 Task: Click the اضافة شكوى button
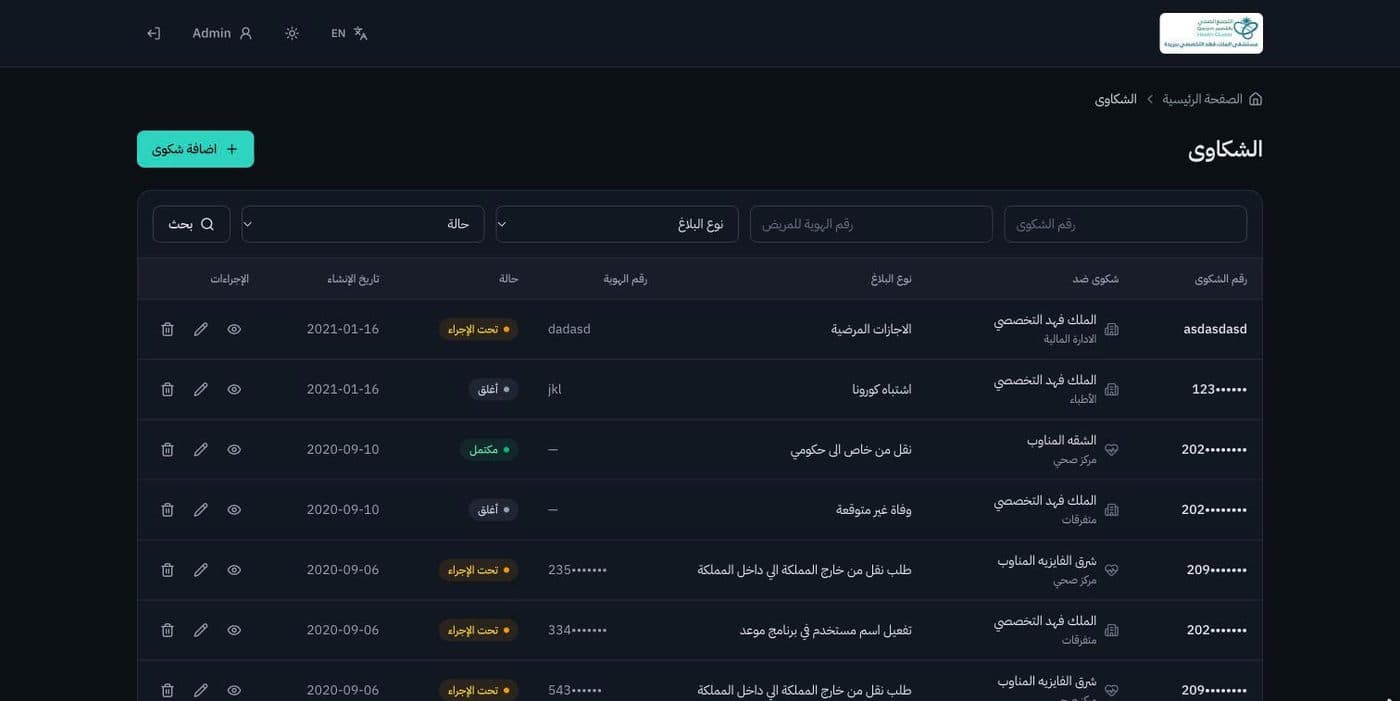coord(195,149)
